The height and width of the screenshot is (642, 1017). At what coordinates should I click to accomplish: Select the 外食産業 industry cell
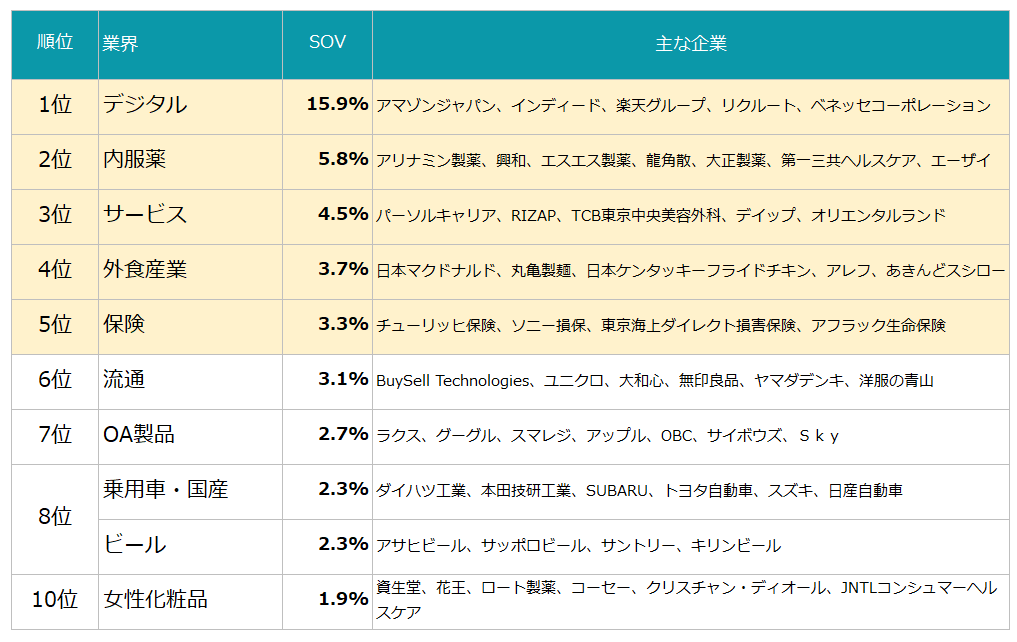[145, 270]
